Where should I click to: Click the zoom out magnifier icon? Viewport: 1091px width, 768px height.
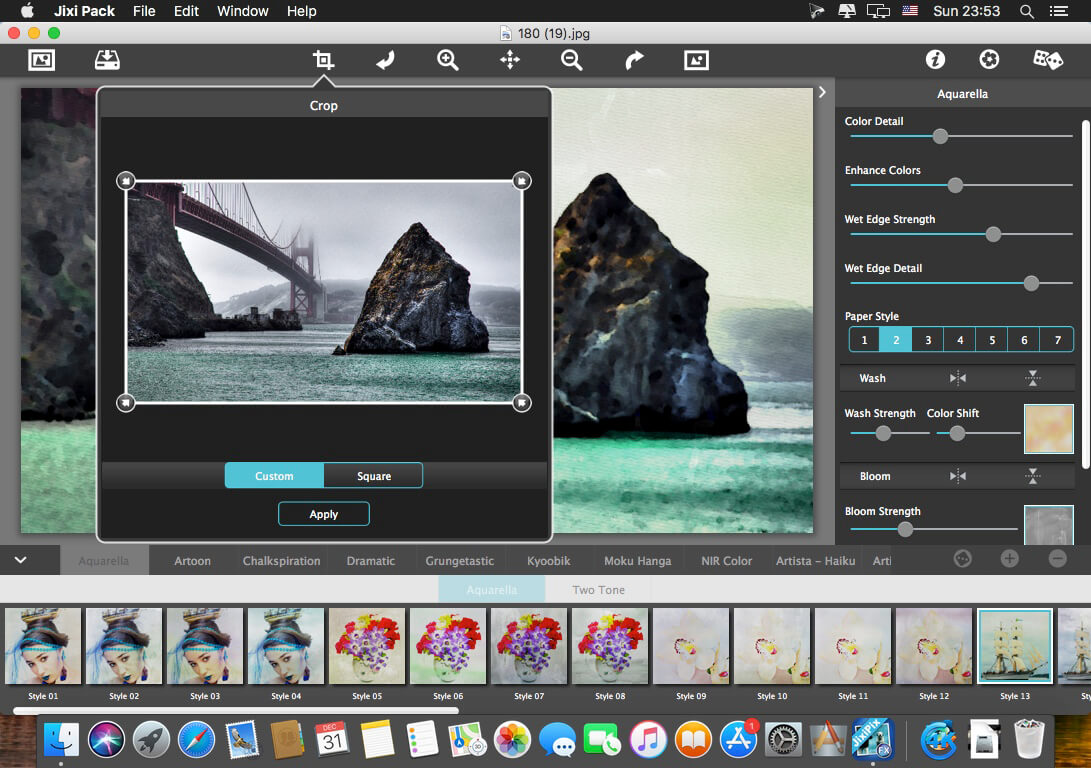click(571, 60)
